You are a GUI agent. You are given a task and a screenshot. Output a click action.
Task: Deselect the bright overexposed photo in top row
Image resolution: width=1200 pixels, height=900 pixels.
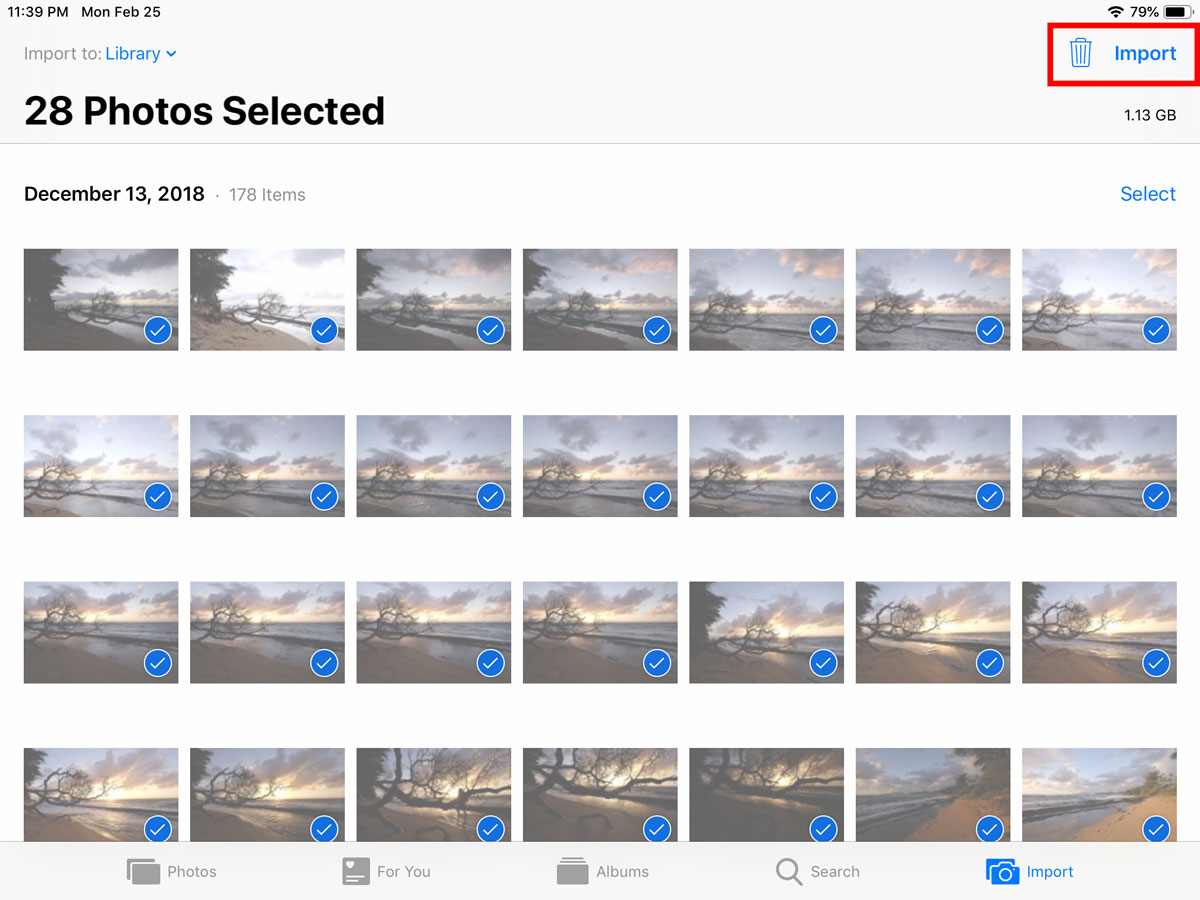tap(323, 329)
